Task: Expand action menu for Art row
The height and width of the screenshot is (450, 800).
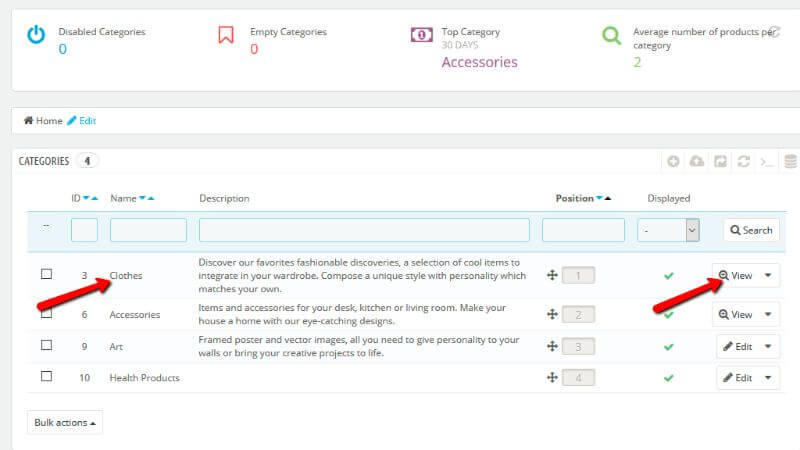Action: tap(768, 346)
